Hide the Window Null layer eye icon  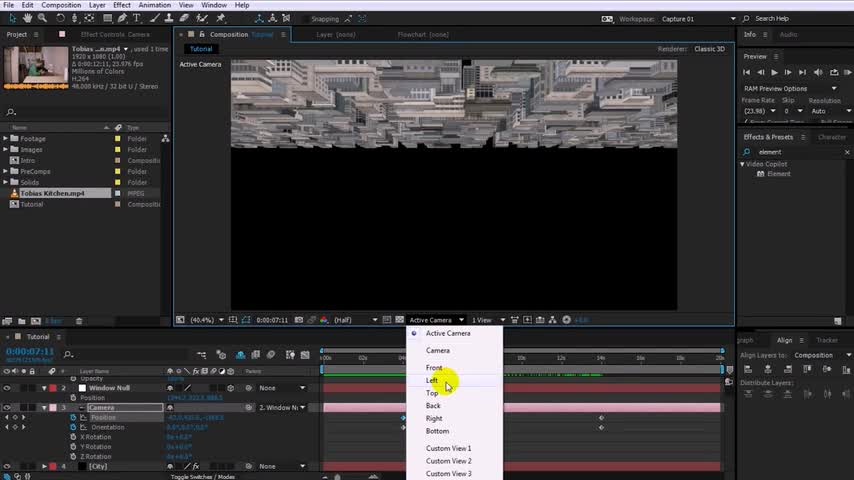click(x=7, y=388)
